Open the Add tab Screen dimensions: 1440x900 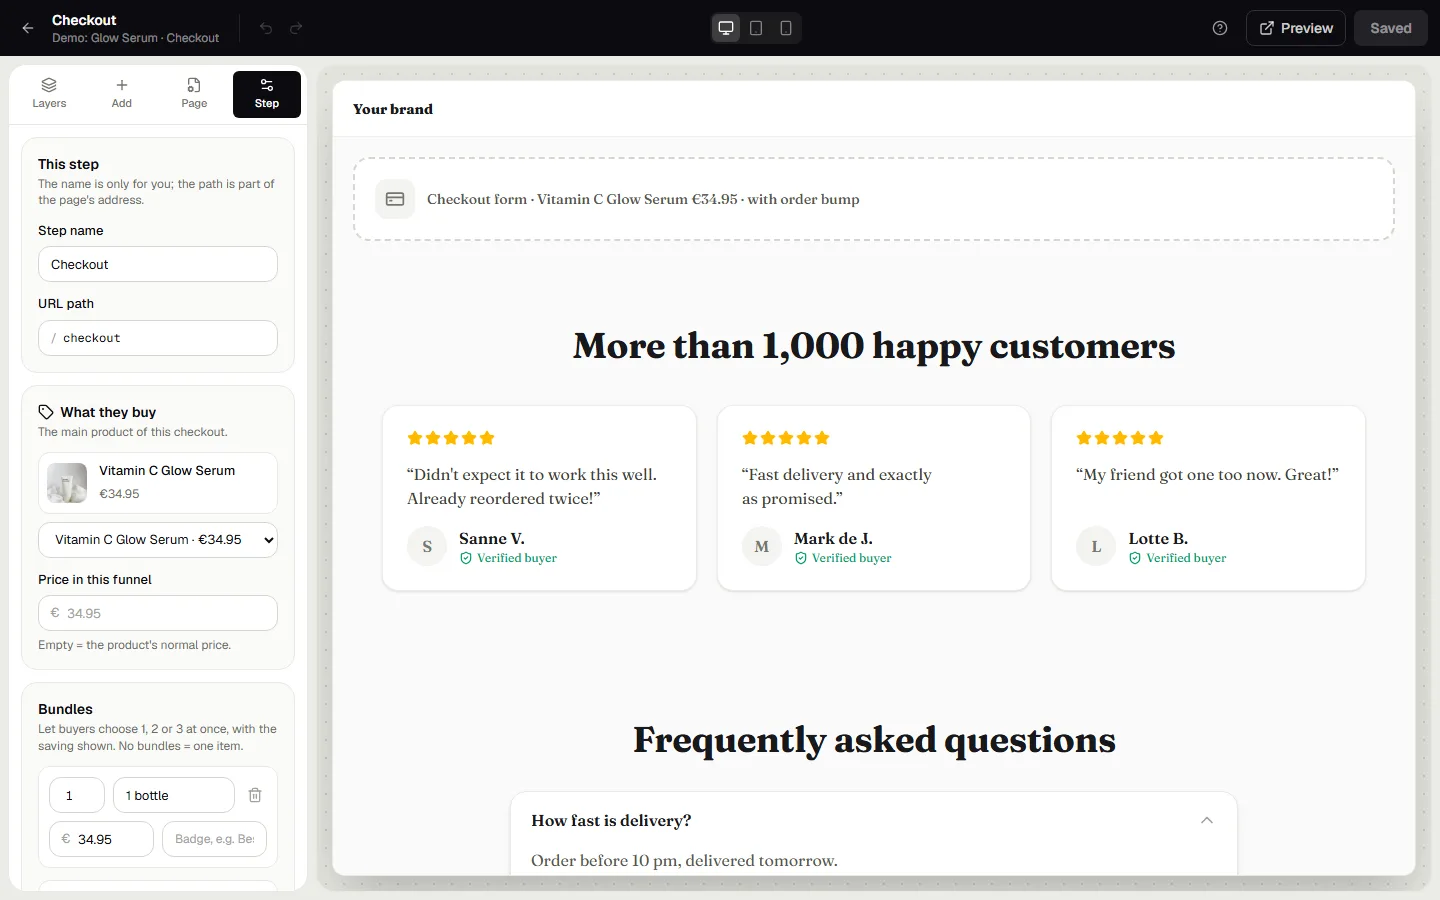click(122, 94)
